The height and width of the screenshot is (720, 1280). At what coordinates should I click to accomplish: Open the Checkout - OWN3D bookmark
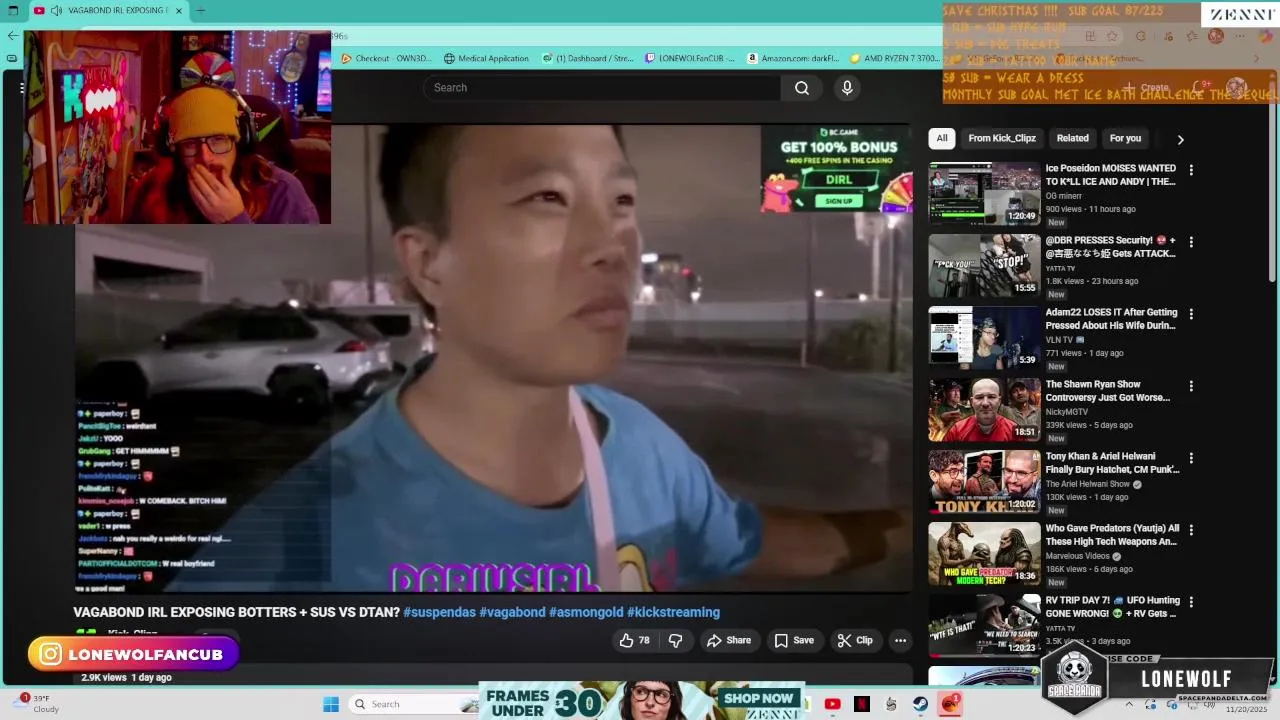click(386, 58)
